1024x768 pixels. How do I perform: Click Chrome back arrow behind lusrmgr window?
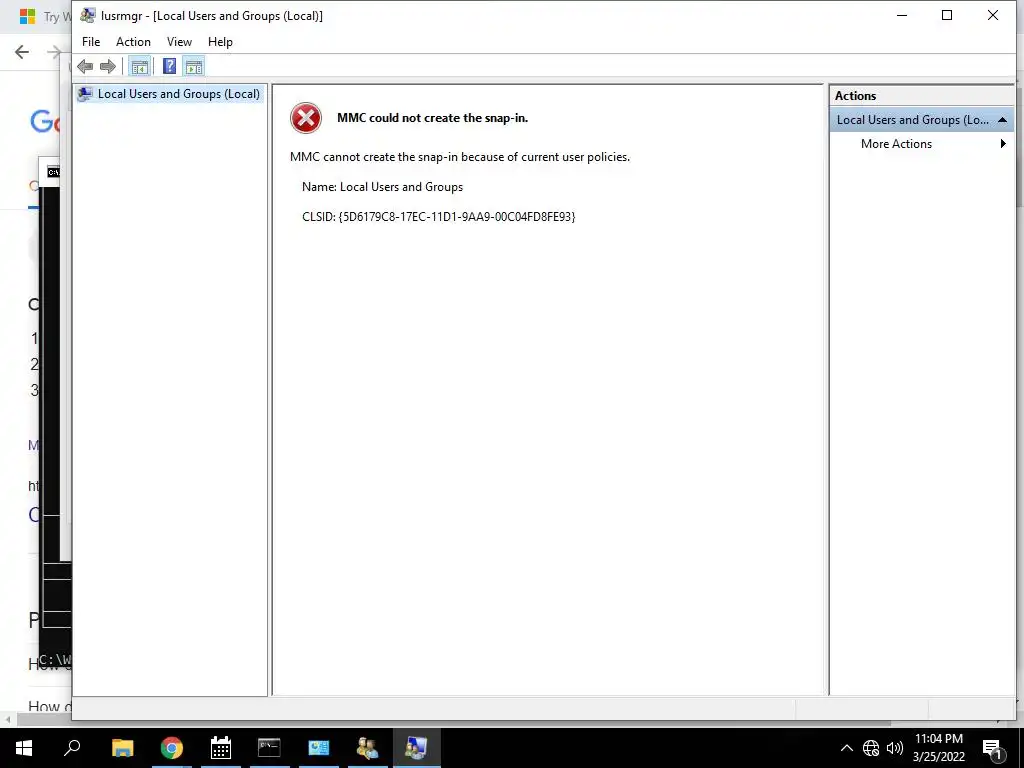click(x=22, y=52)
